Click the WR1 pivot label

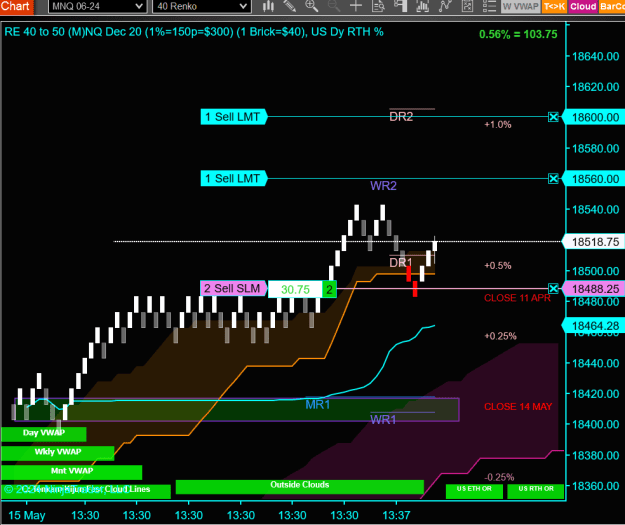pyautogui.click(x=383, y=420)
